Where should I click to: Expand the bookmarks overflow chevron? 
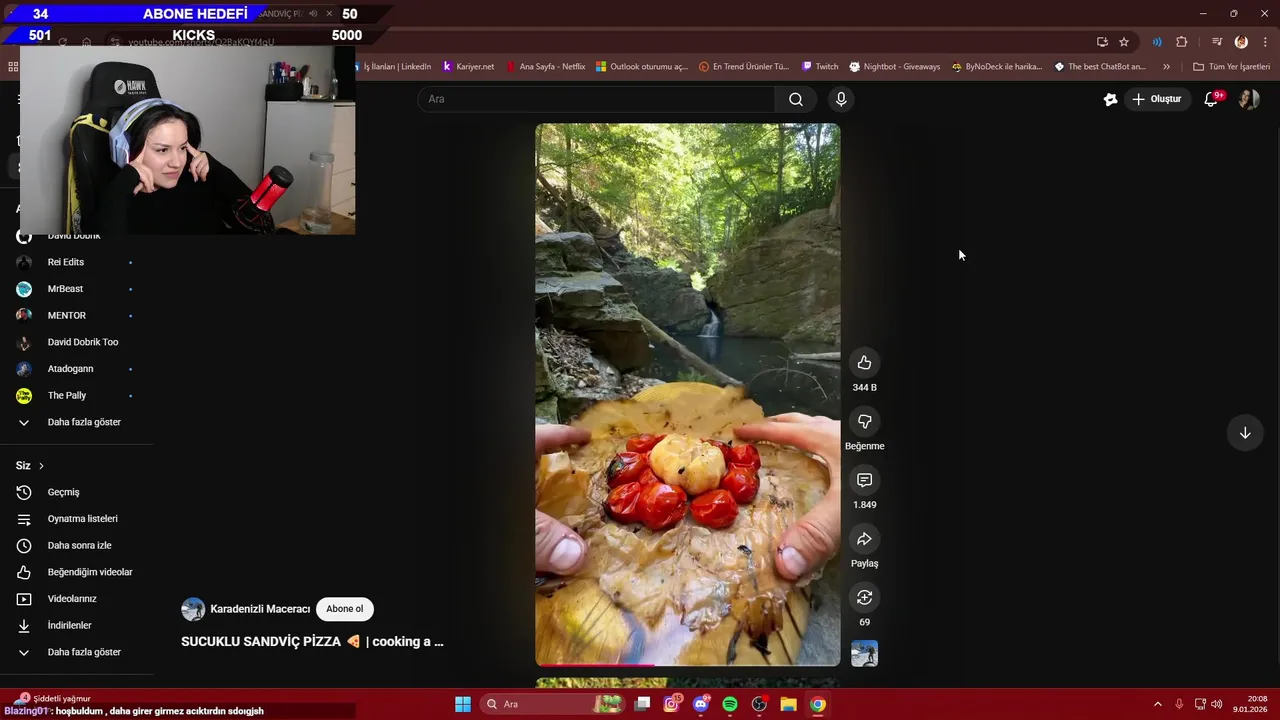(x=1166, y=67)
